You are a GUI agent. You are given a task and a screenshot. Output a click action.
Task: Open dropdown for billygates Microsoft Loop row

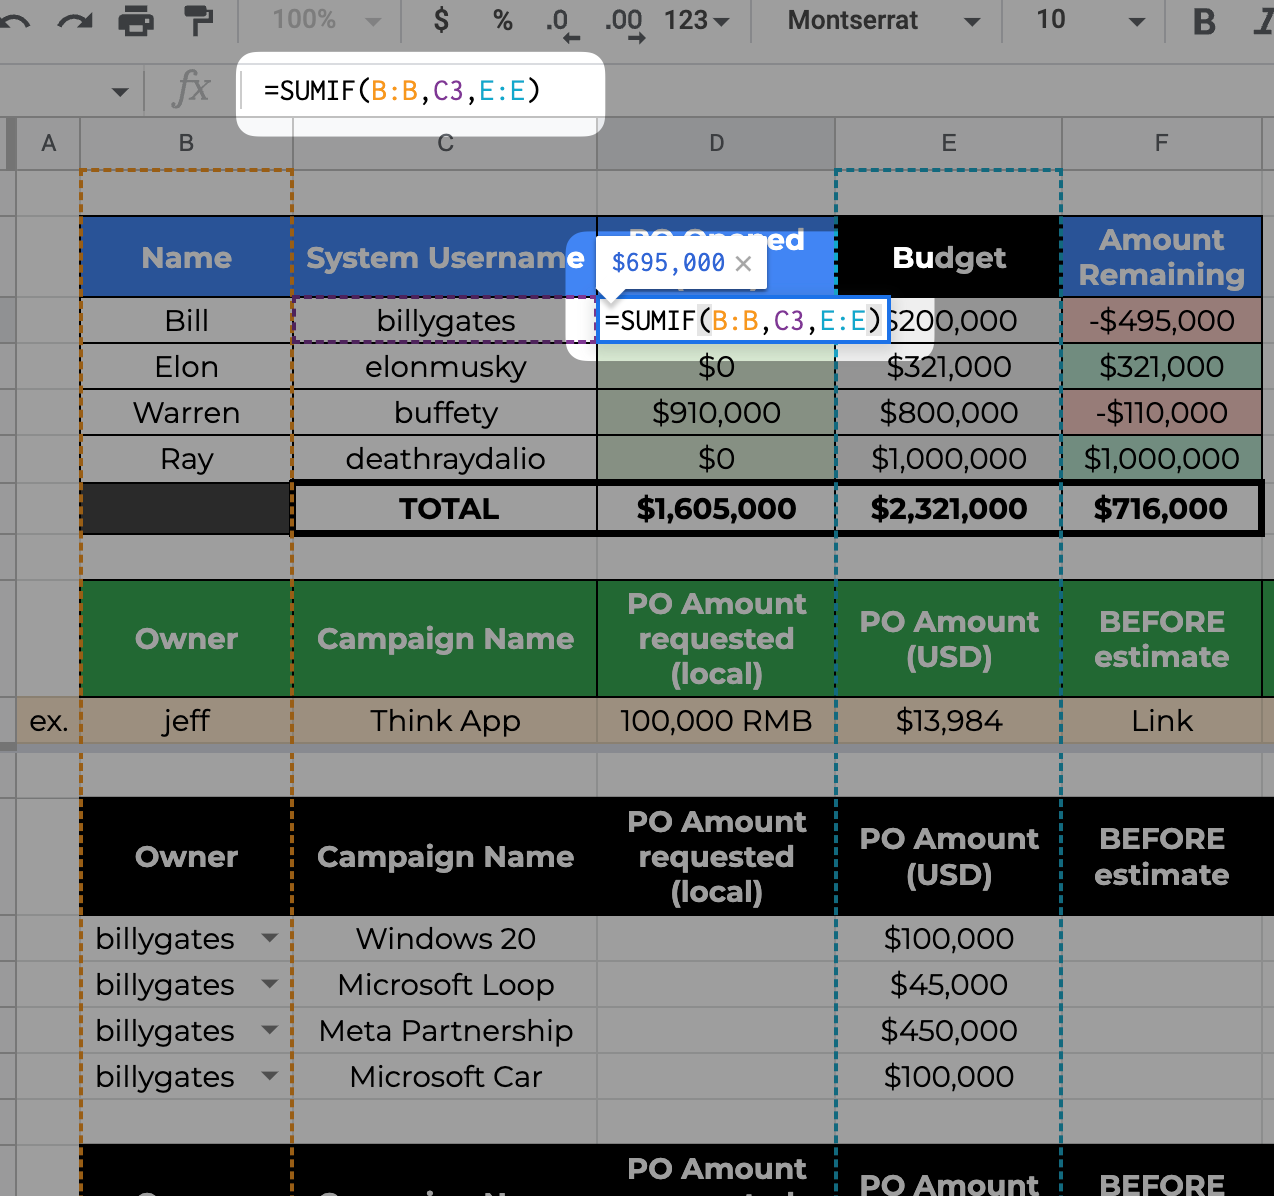tap(269, 984)
